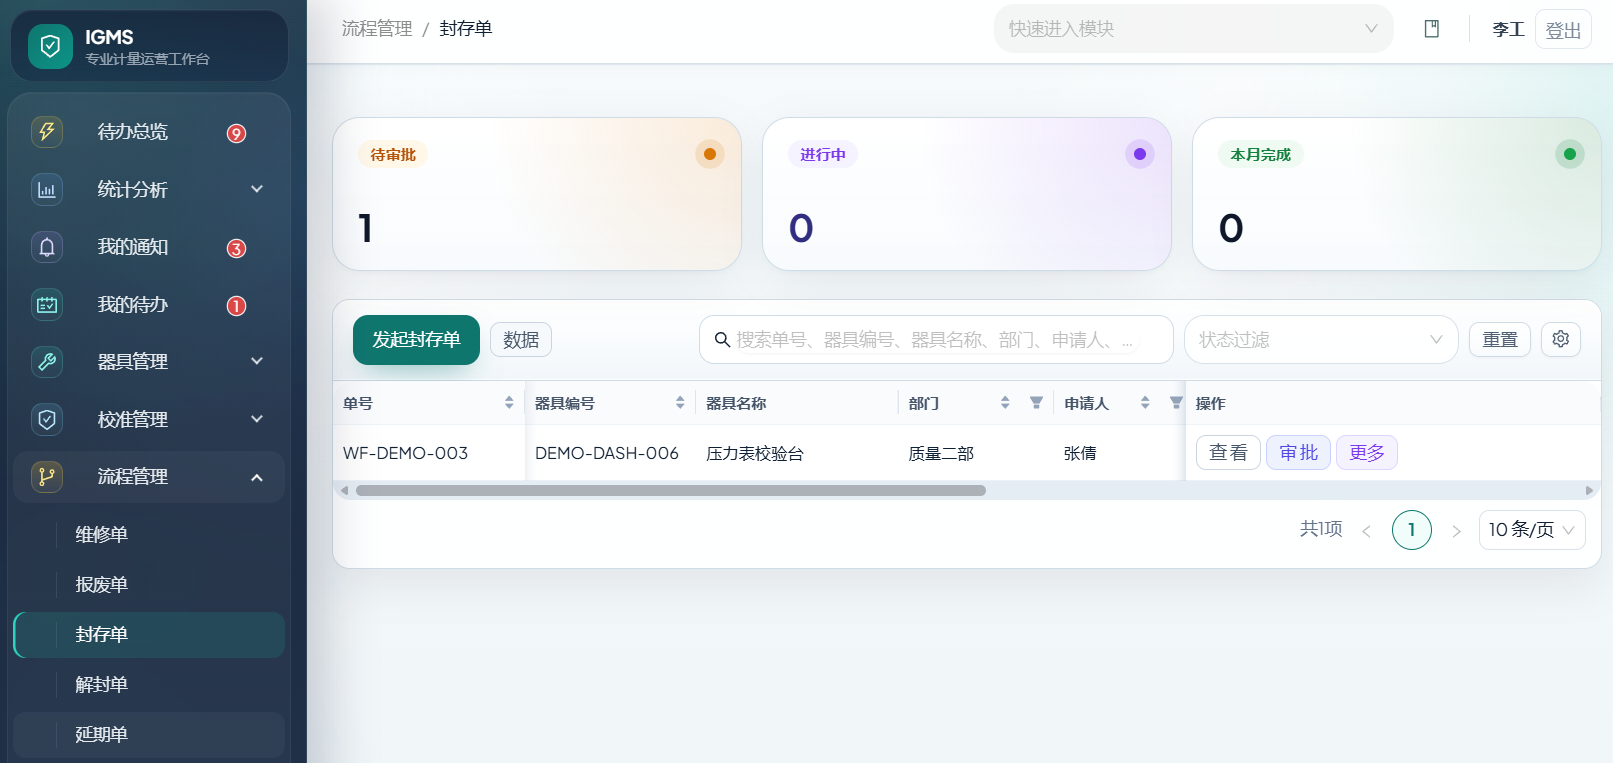1613x763 pixels.
Task: Click 查看 for WF-DEMO-003
Action: [x=1228, y=453]
